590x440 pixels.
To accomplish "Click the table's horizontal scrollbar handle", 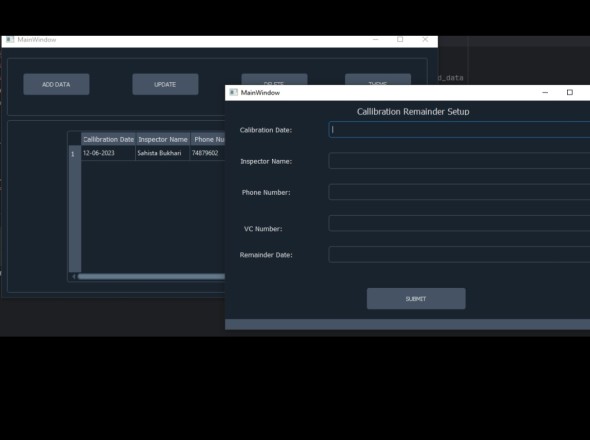I will point(151,277).
